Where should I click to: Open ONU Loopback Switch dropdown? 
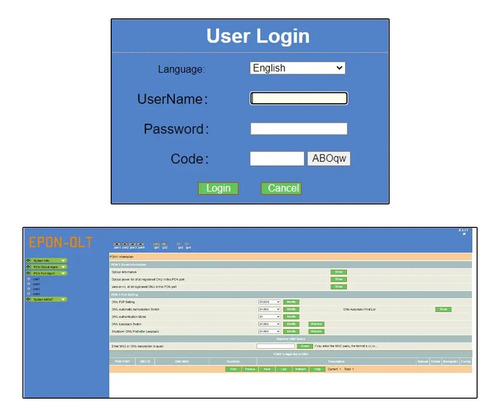[269, 324]
